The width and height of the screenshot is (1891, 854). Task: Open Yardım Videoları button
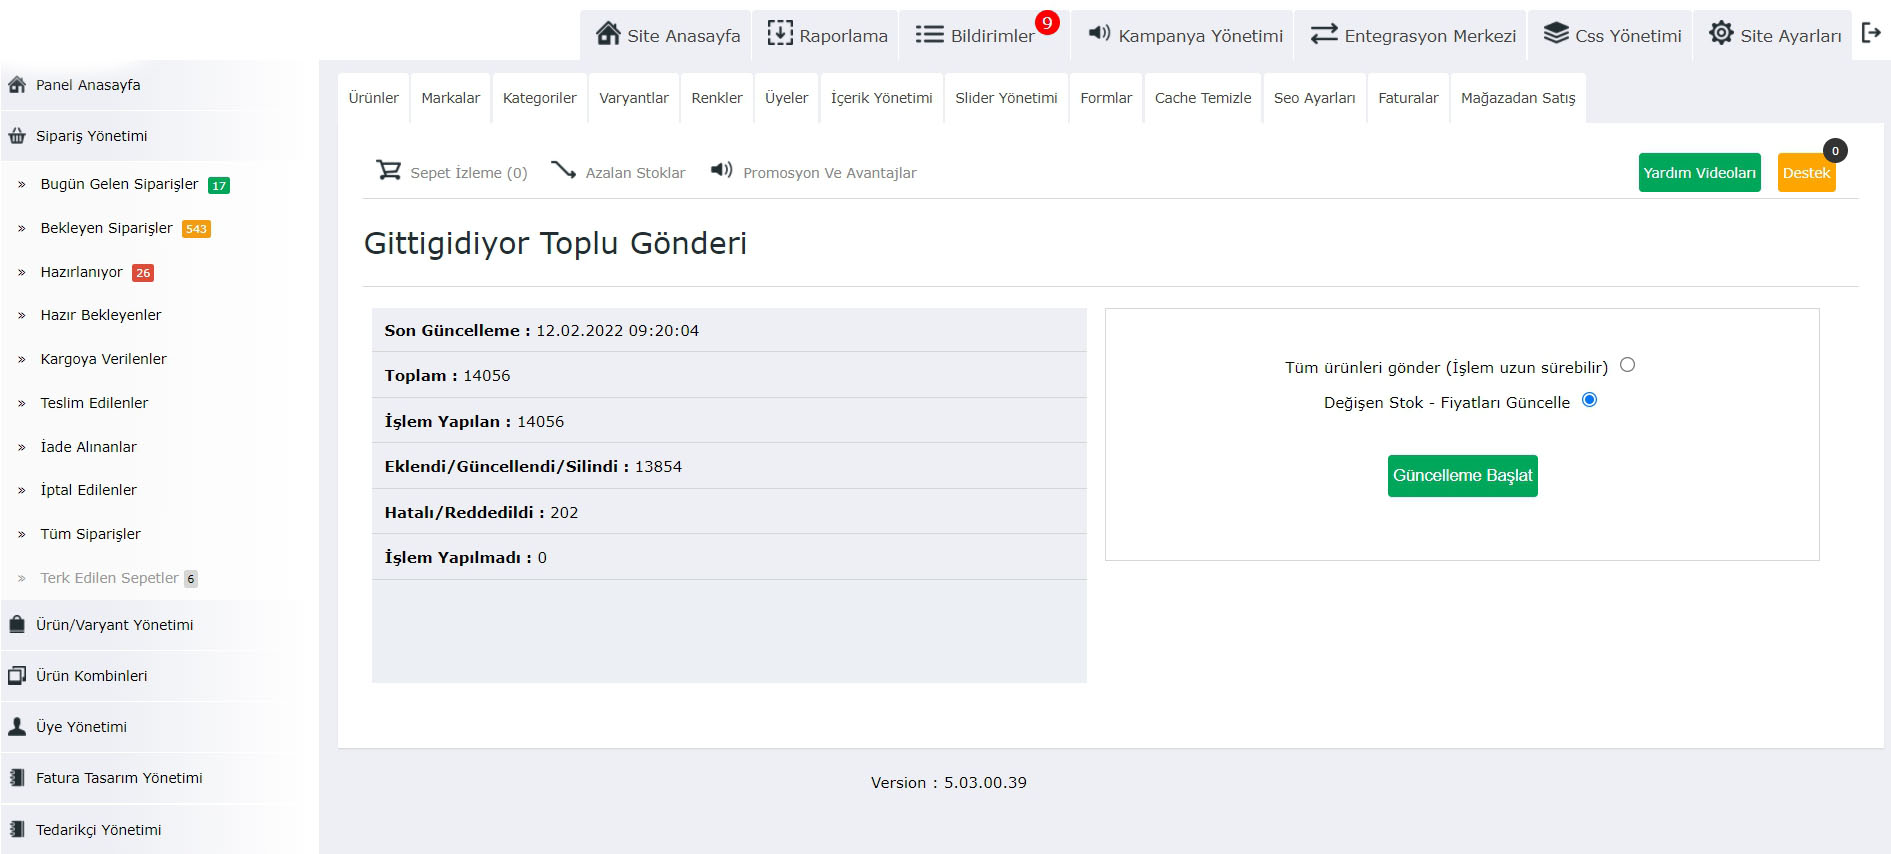1699,173
